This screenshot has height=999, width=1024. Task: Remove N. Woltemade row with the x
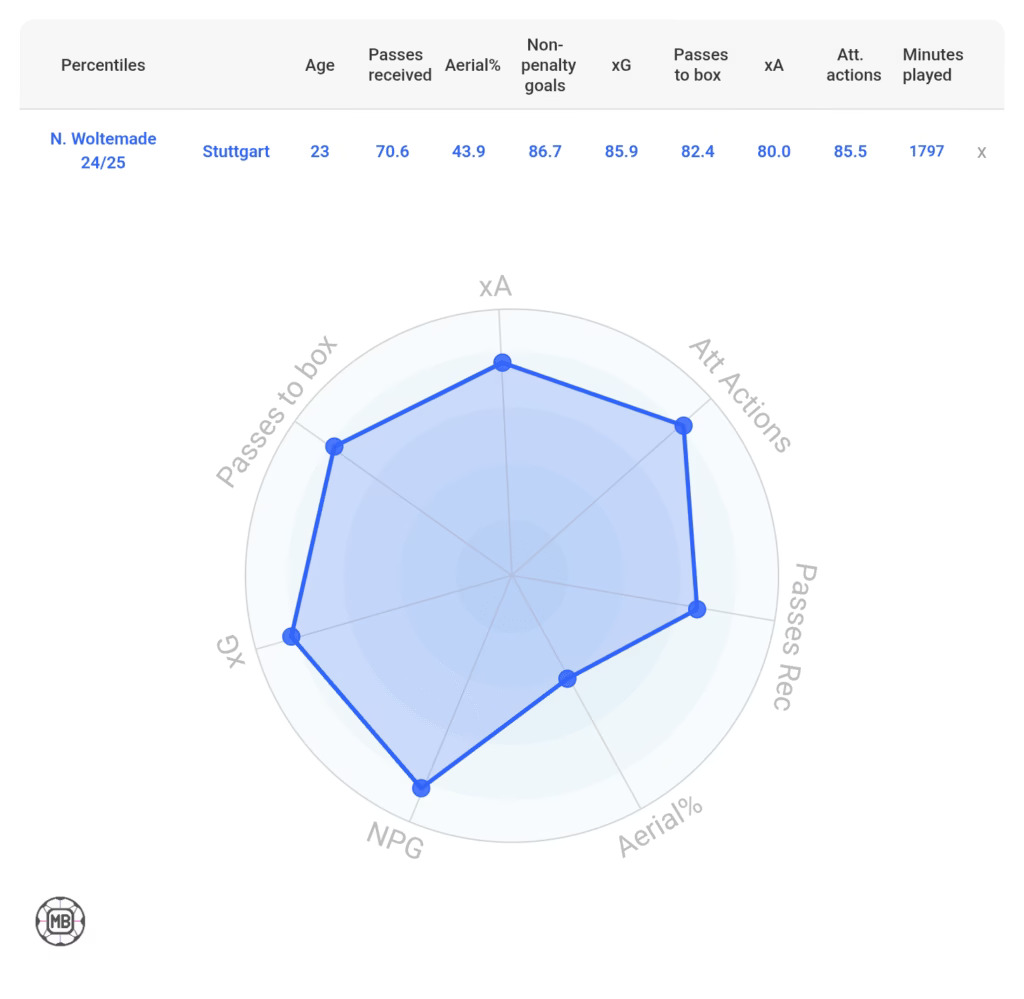(981, 152)
